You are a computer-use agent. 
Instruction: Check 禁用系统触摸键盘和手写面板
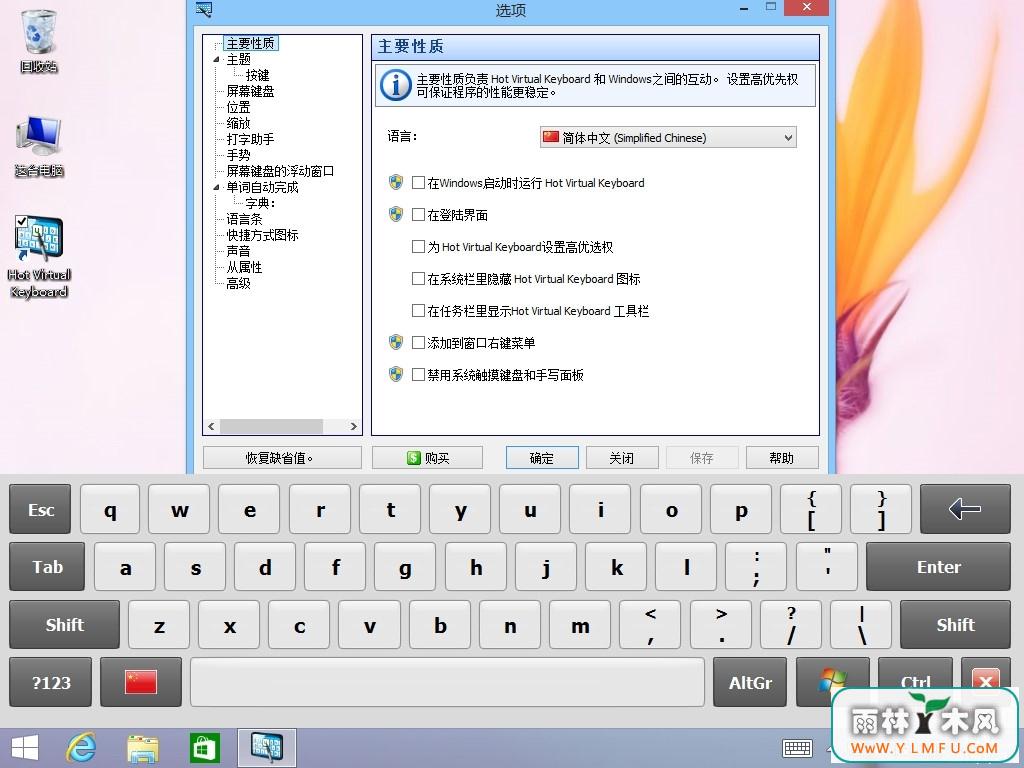point(418,375)
